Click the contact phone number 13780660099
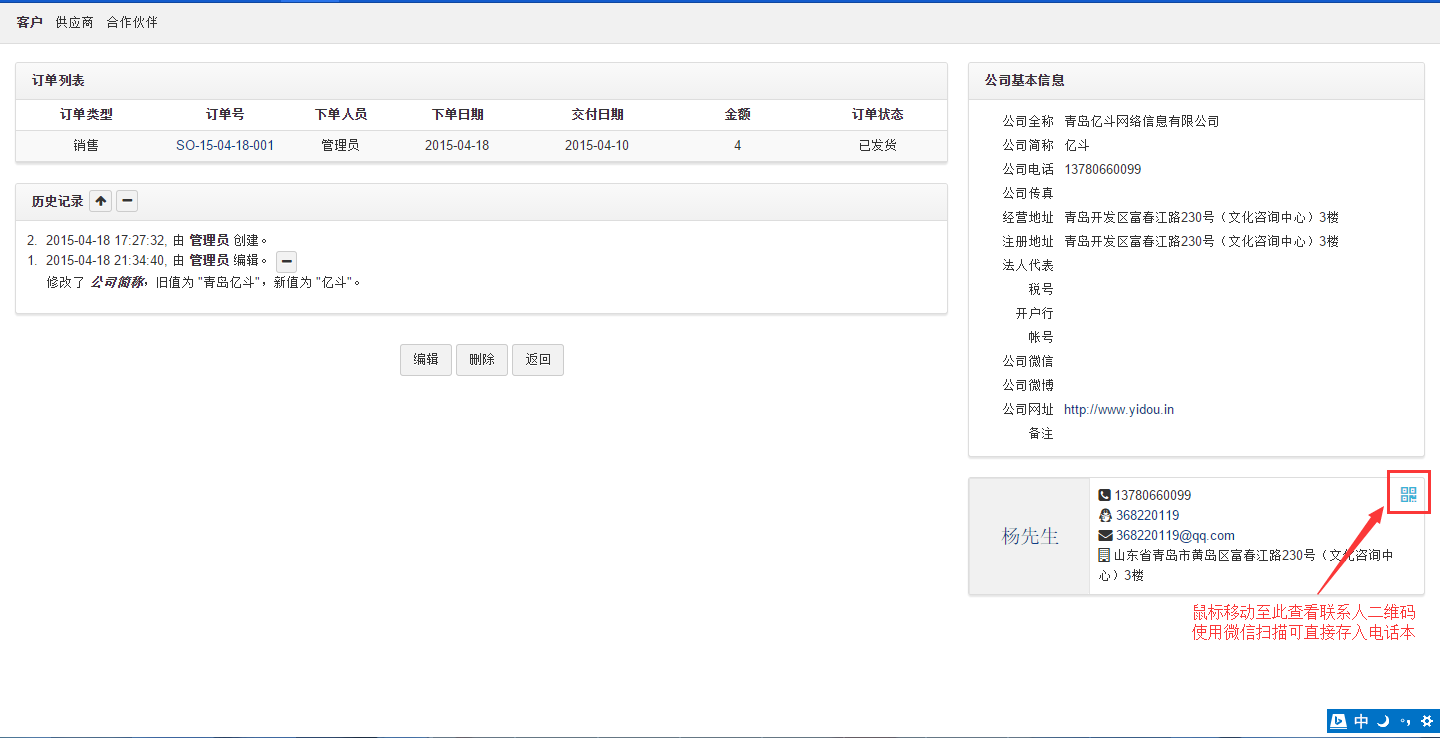1440x738 pixels. 1152,495
